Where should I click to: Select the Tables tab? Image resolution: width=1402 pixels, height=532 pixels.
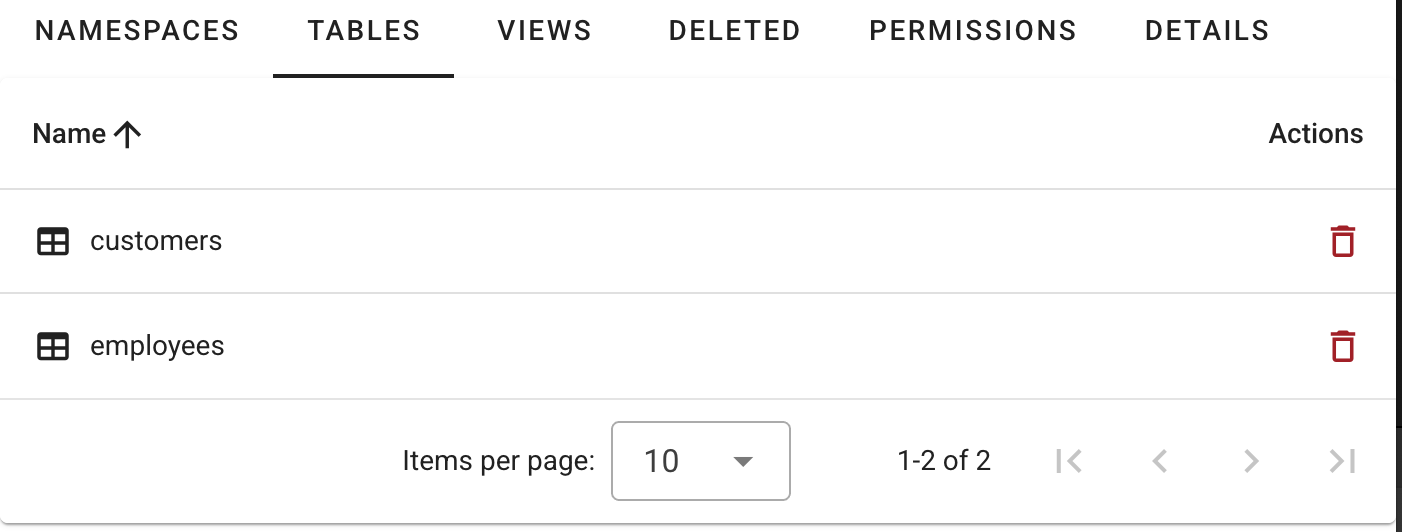(364, 31)
